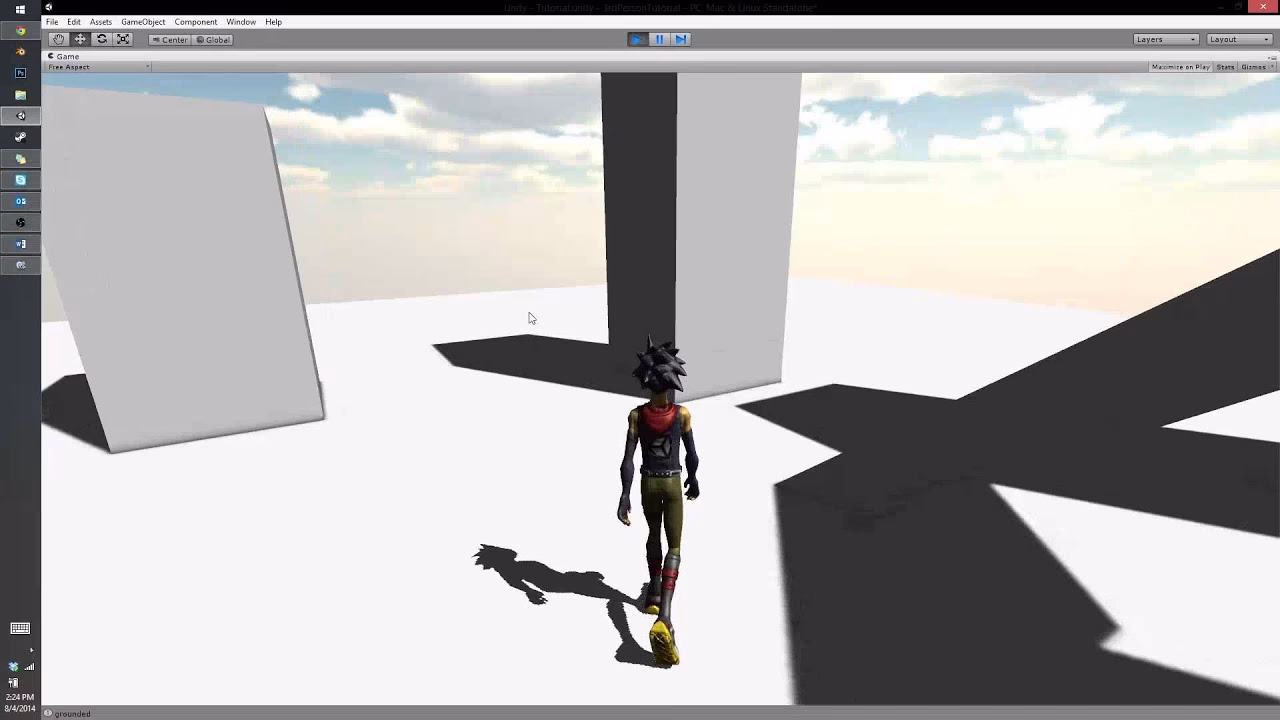Pause the running game
The image size is (1280, 720).
pyautogui.click(x=659, y=39)
